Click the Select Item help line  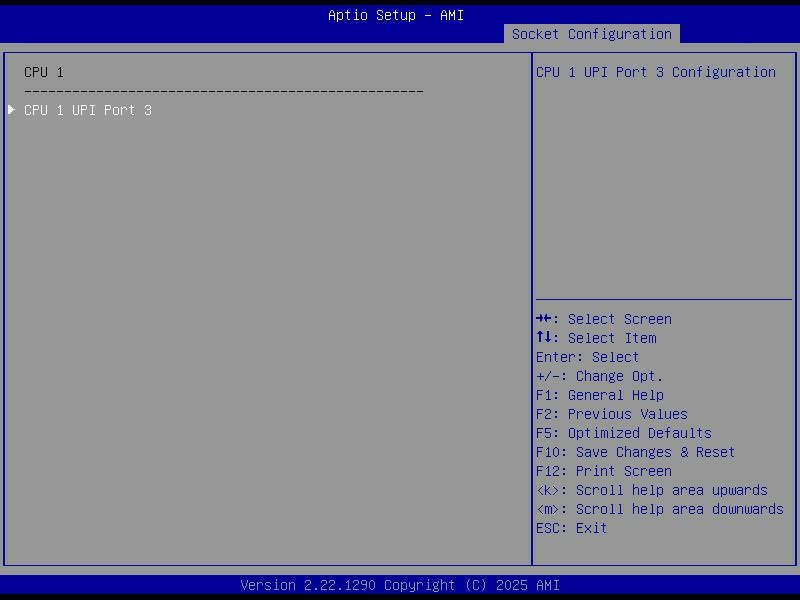pos(596,338)
